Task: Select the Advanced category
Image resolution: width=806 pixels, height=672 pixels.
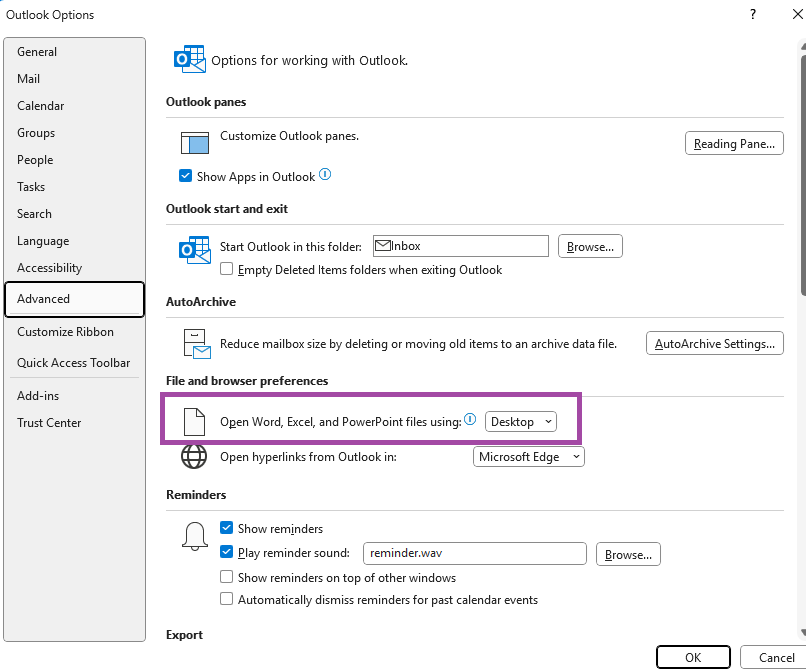Action: click(x=75, y=299)
